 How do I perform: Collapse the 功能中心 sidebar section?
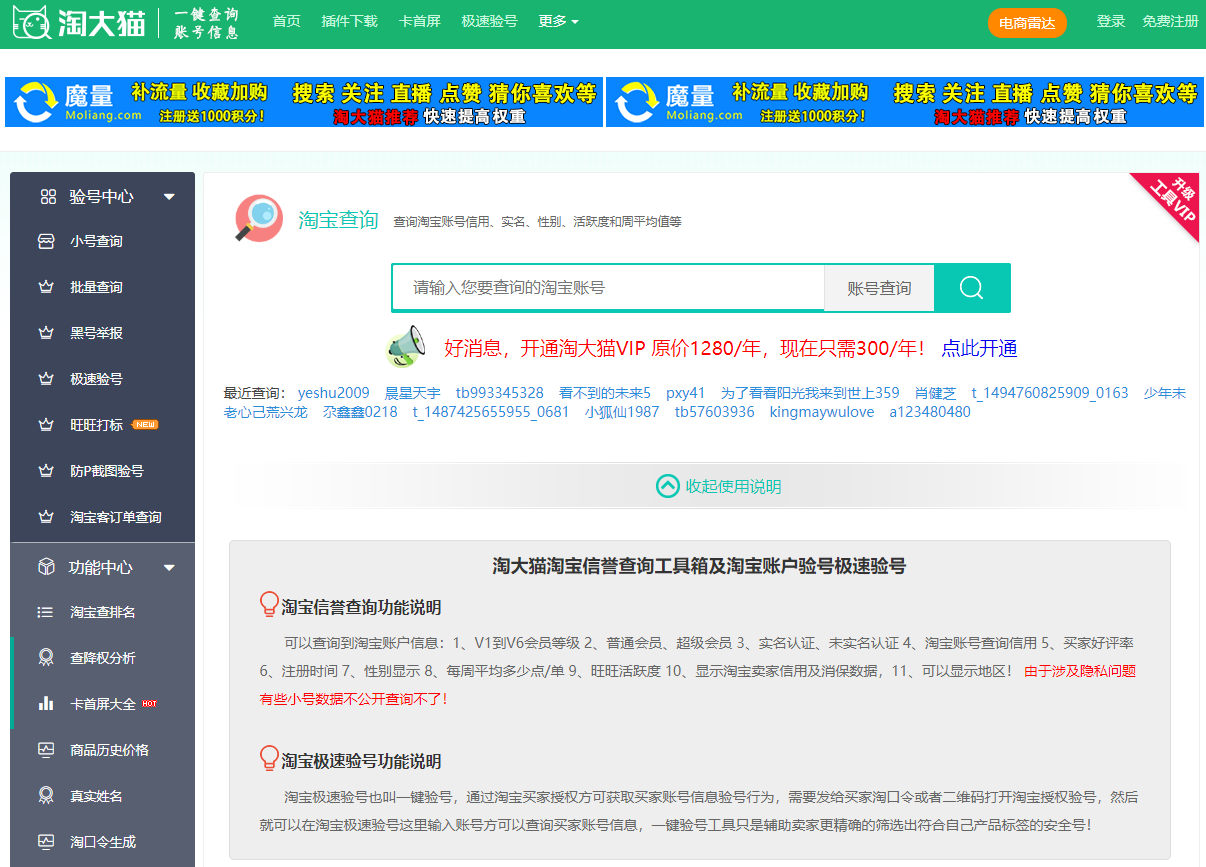coord(169,568)
